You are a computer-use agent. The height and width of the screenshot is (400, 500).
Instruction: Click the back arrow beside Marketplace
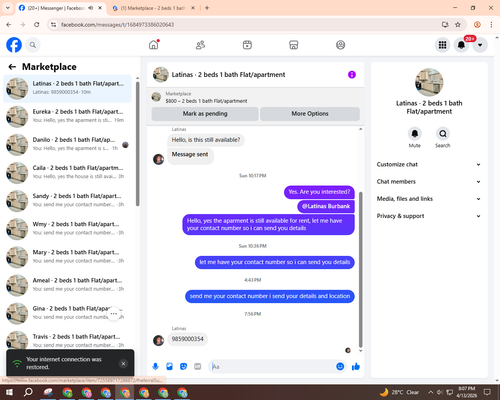click(x=12, y=67)
